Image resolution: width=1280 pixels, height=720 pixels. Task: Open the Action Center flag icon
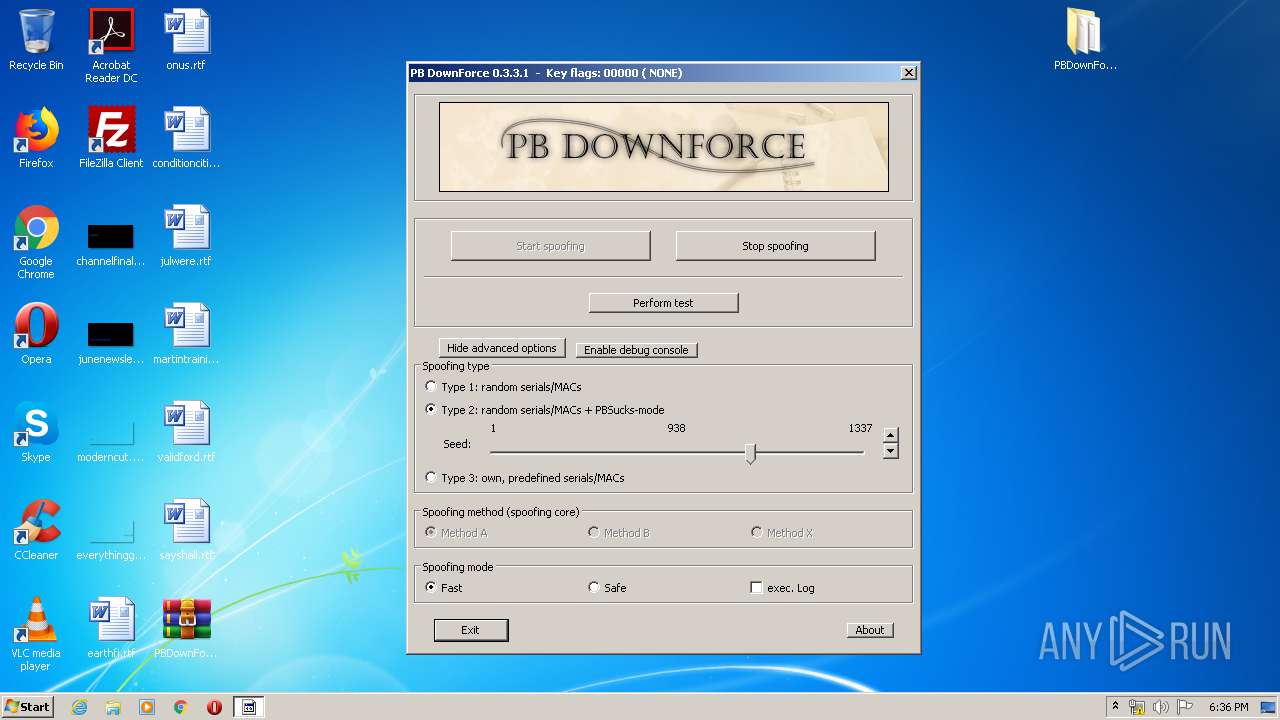pos(1185,707)
